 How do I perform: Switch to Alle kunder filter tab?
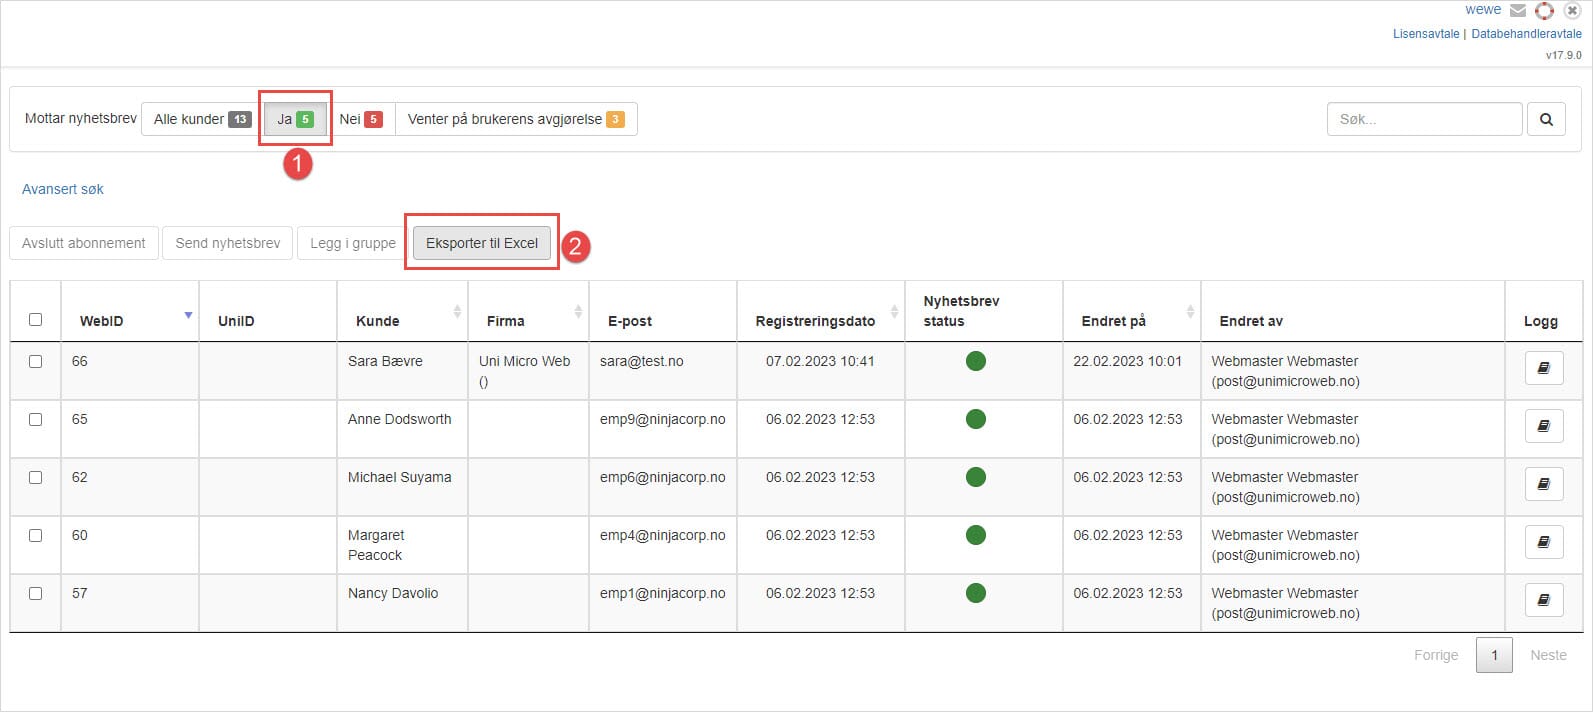(201, 119)
